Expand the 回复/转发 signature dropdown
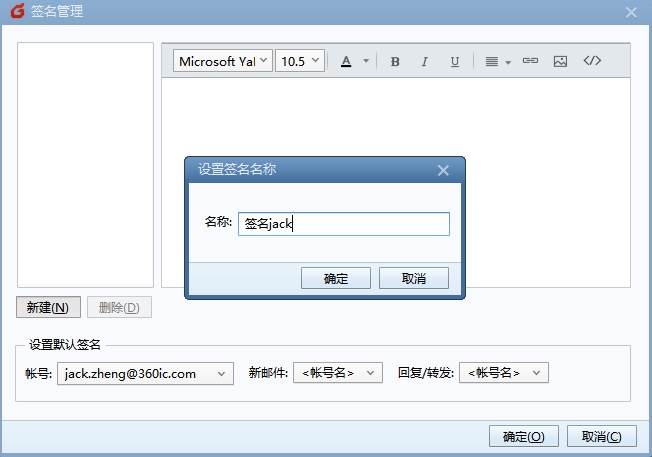This screenshot has width=652, height=457. 503,373
